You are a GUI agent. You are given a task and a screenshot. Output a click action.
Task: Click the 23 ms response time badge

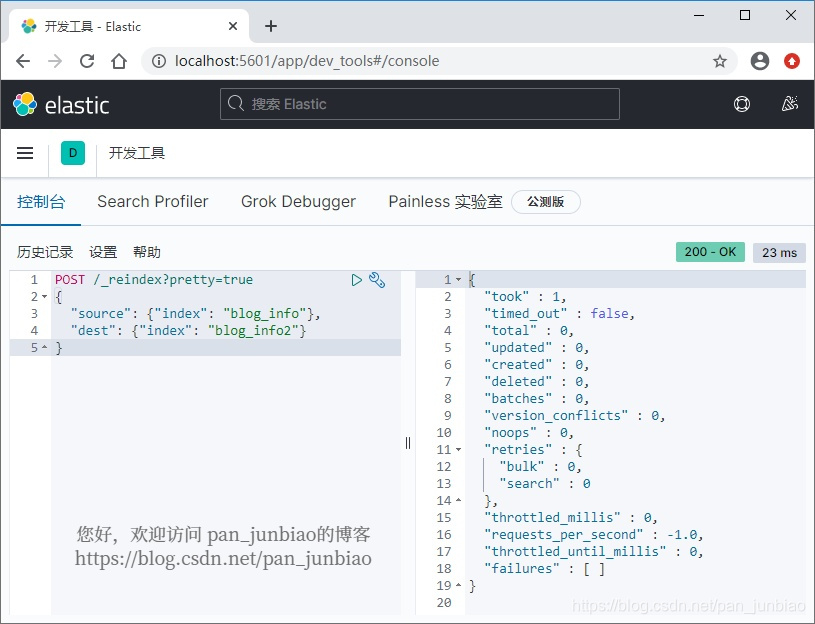779,252
